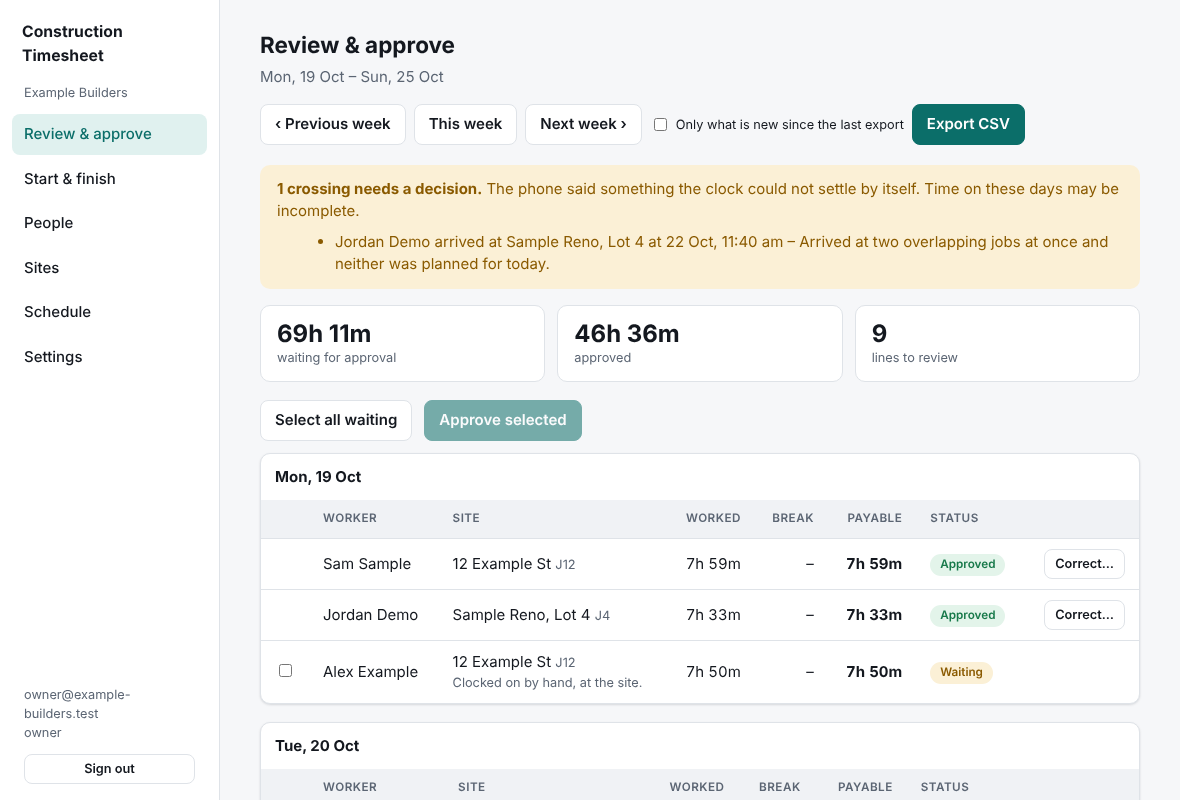Click the Approve selected button
1180x800 pixels.
[503, 421]
